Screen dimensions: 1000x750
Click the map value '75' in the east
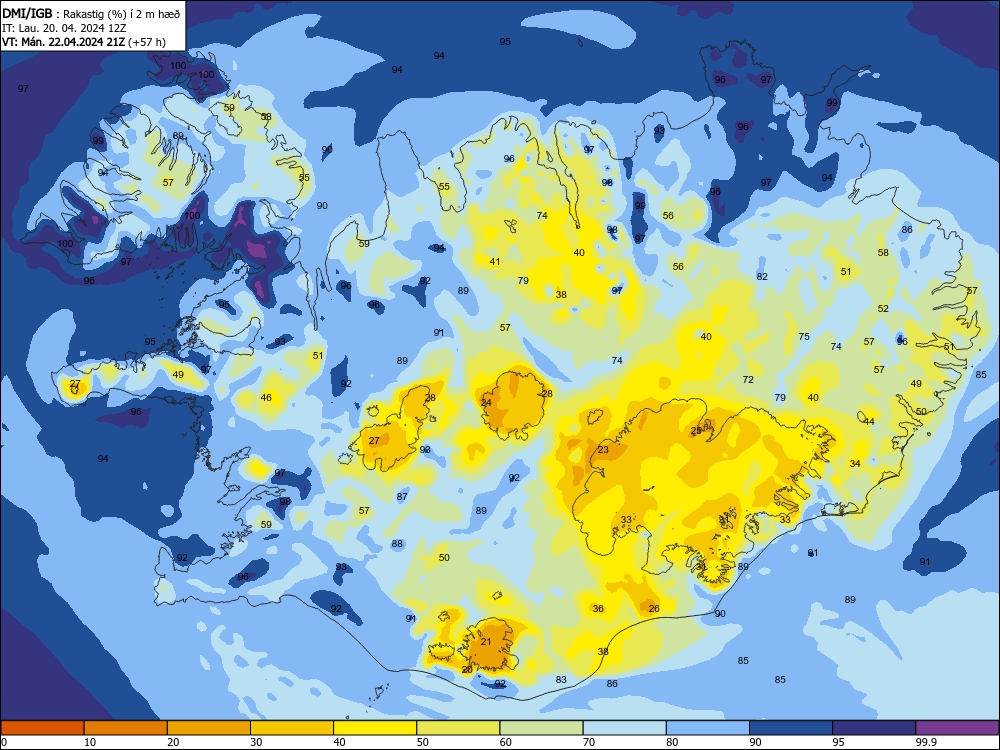(x=804, y=336)
